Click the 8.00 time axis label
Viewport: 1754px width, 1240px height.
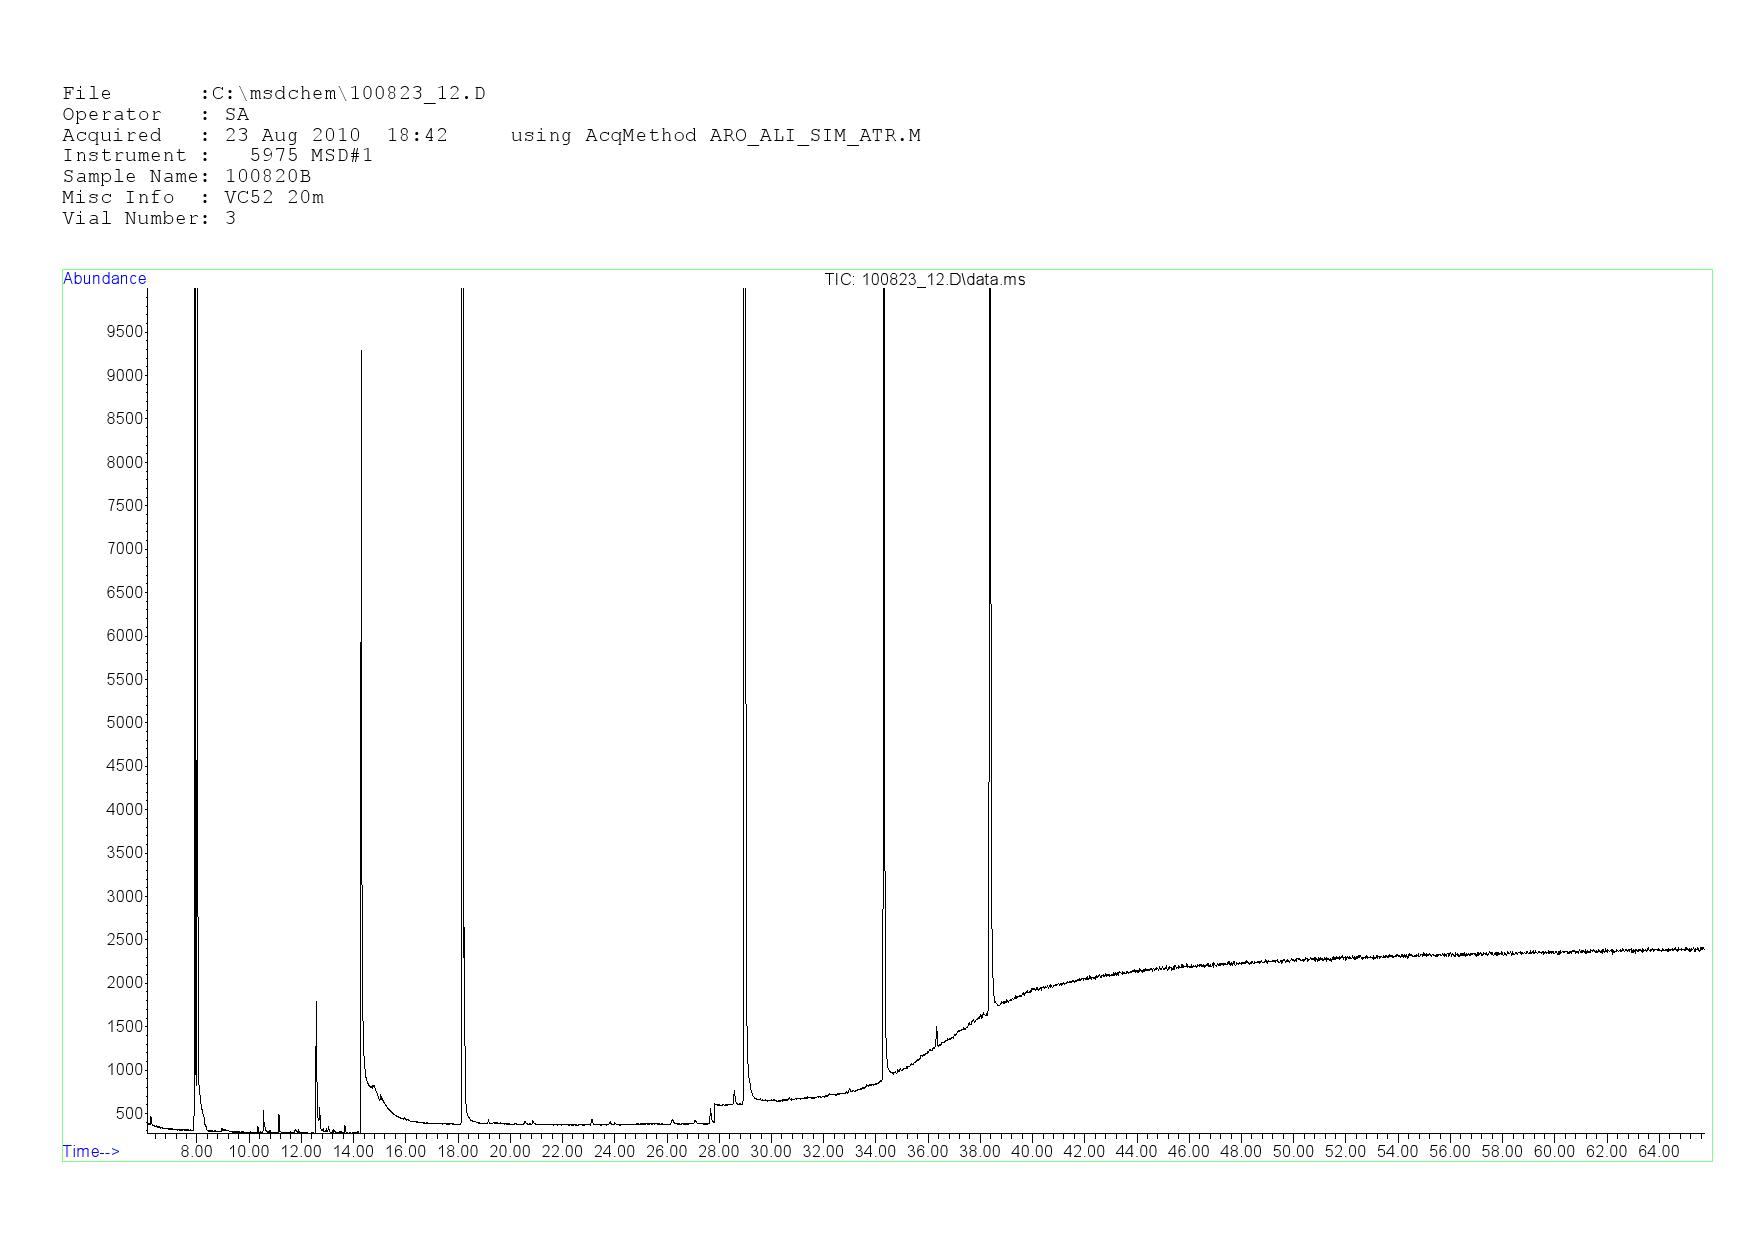[196, 1152]
